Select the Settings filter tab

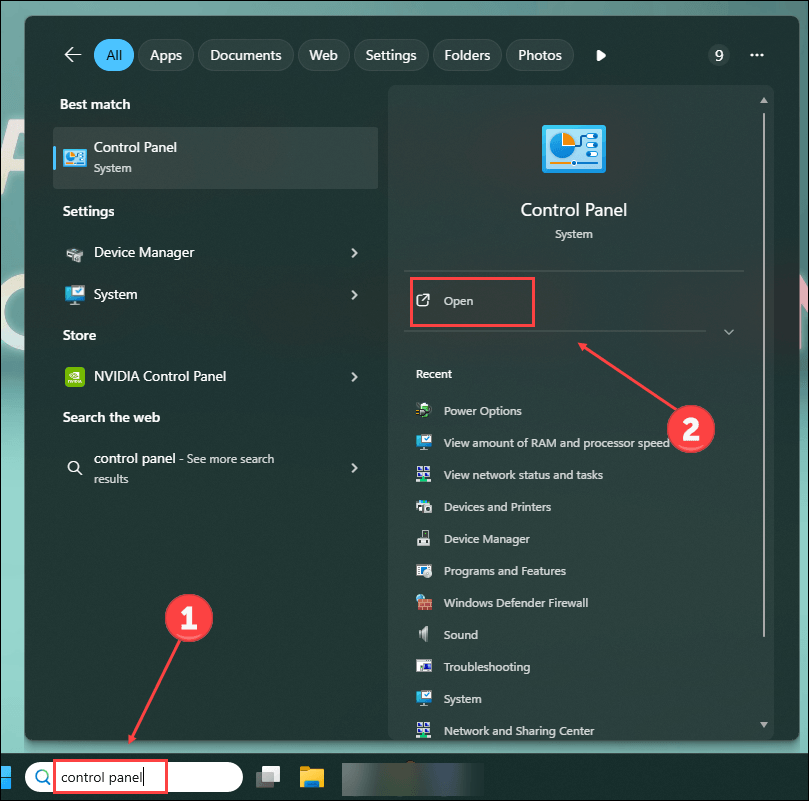click(389, 55)
